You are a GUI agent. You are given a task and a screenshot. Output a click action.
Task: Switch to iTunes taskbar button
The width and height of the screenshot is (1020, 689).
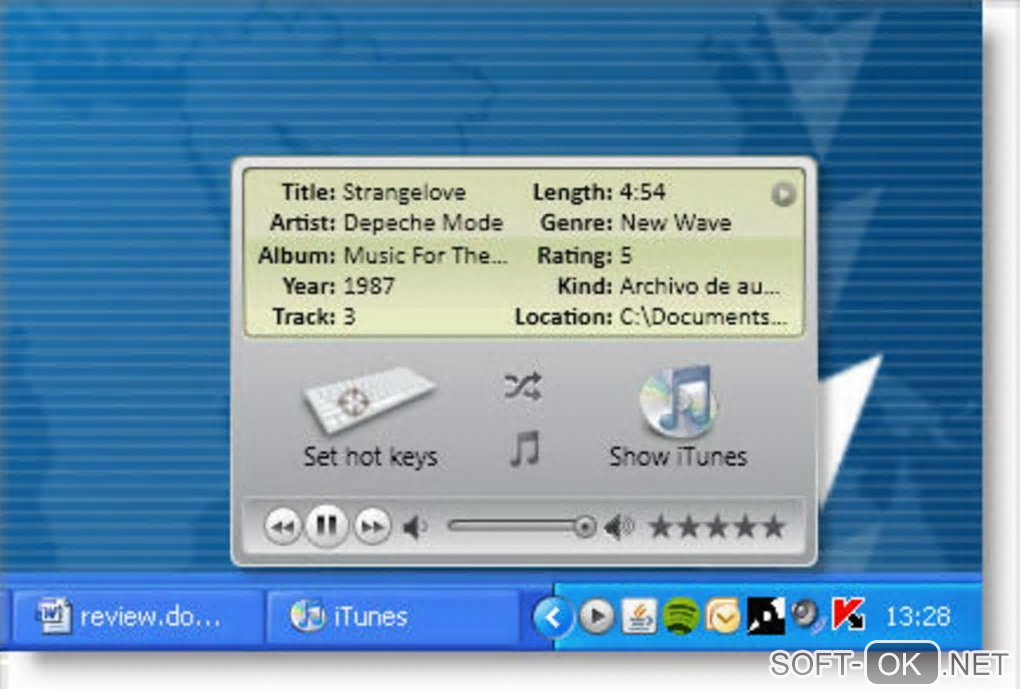(393, 616)
